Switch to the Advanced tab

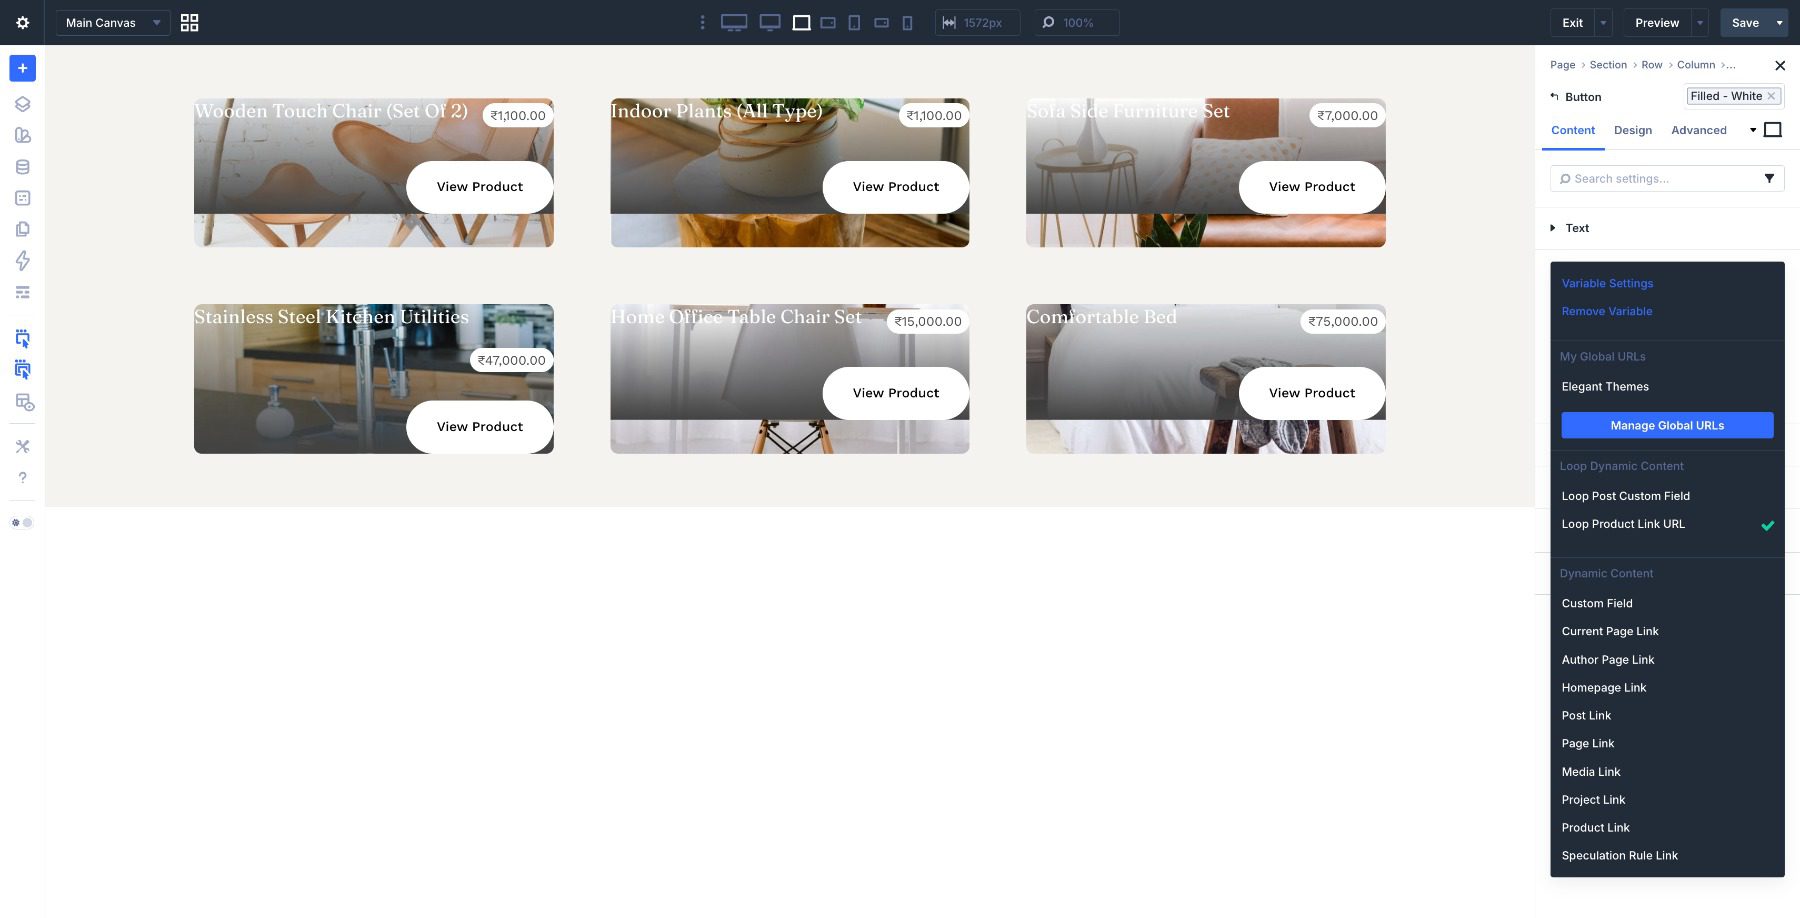pyautogui.click(x=1699, y=130)
